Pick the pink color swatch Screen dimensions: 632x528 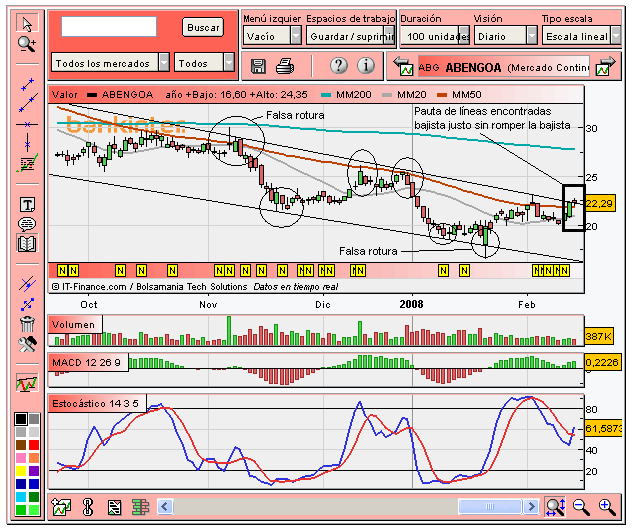click(x=21, y=458)
